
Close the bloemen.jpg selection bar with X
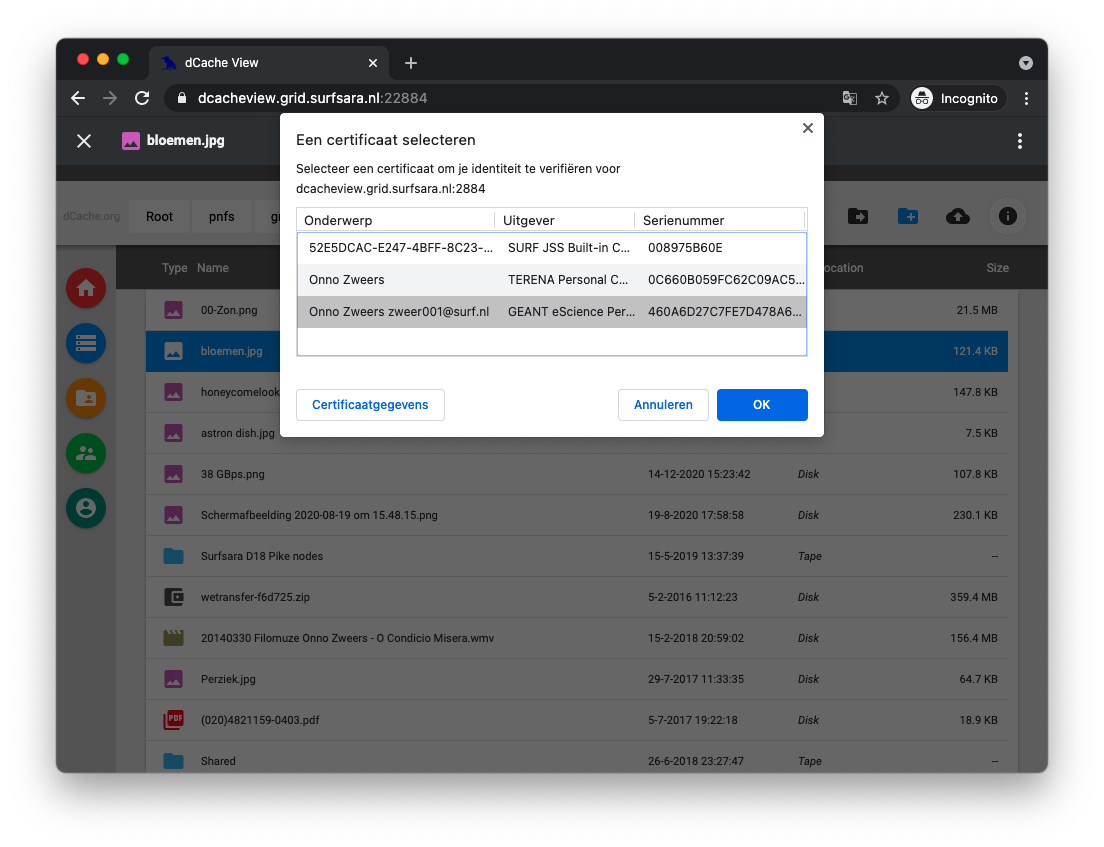point(84,141)
